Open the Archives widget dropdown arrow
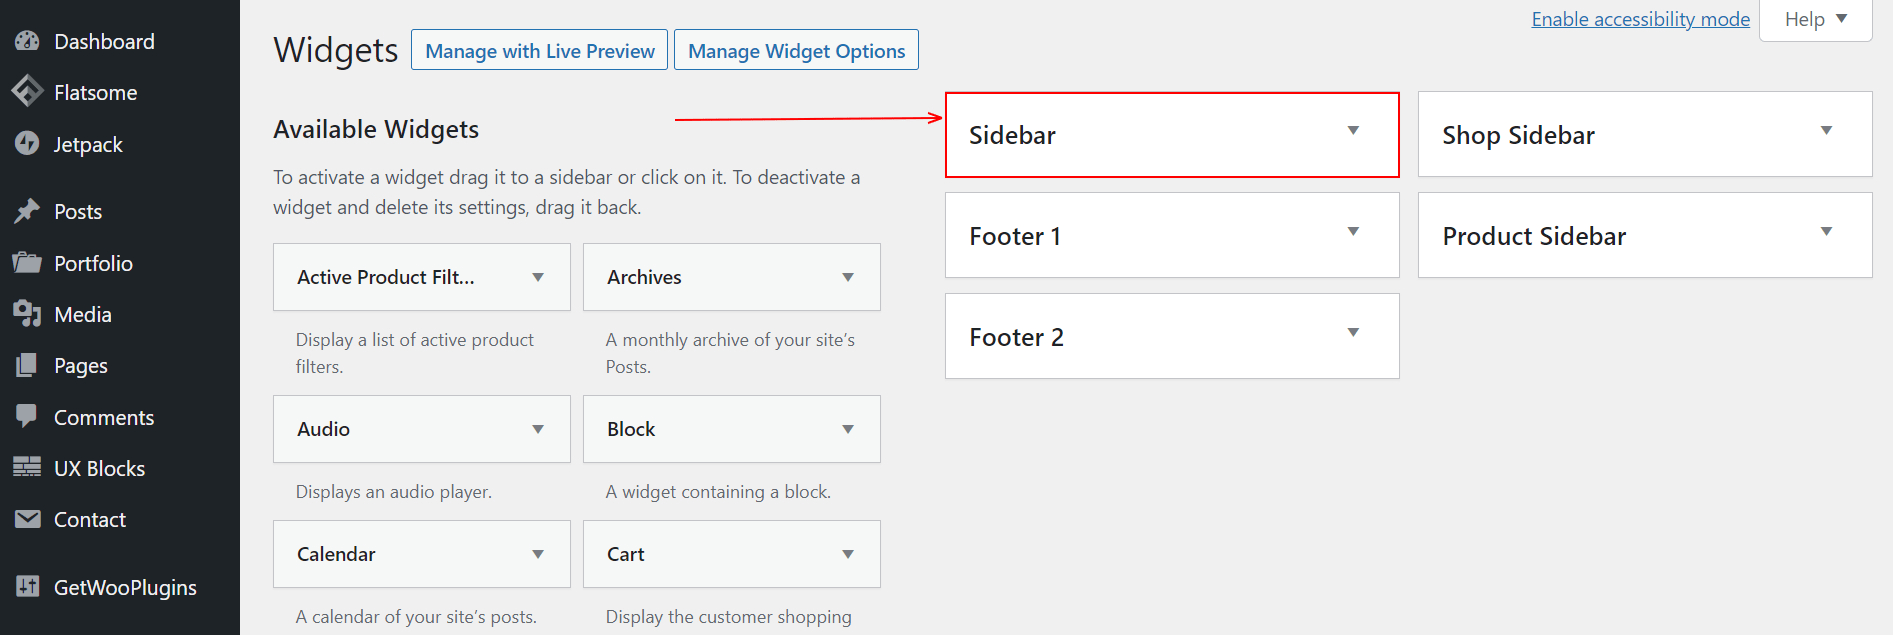 click(x=847, y=277)
